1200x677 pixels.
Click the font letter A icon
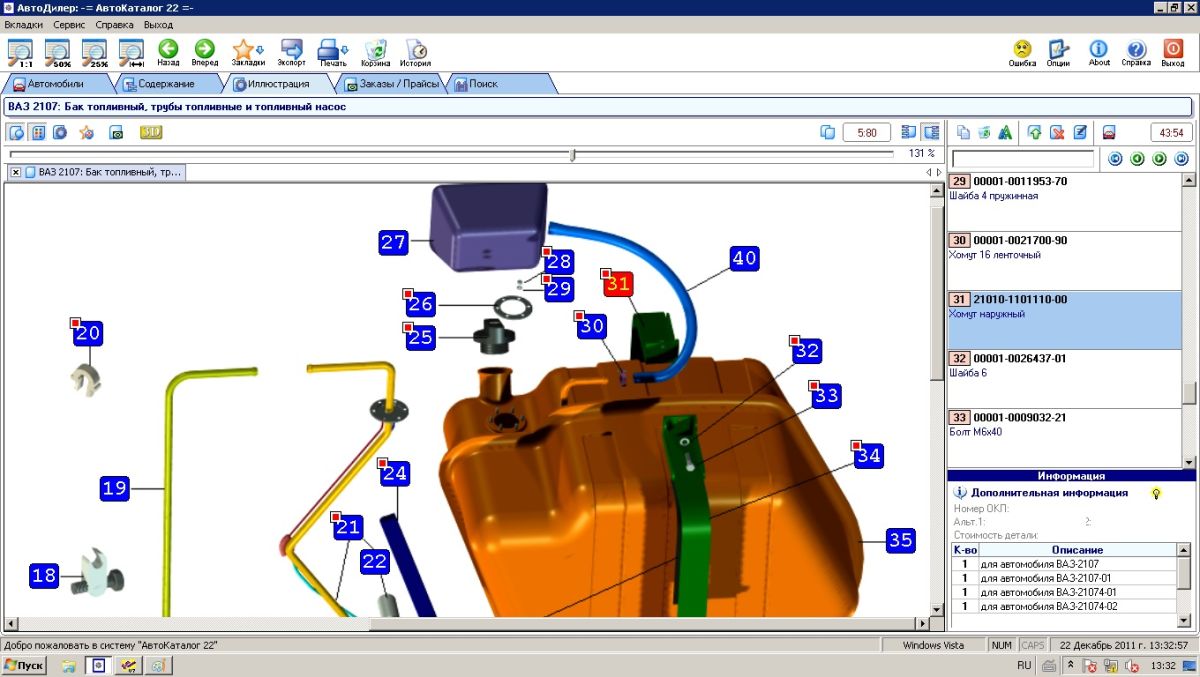1005,132
